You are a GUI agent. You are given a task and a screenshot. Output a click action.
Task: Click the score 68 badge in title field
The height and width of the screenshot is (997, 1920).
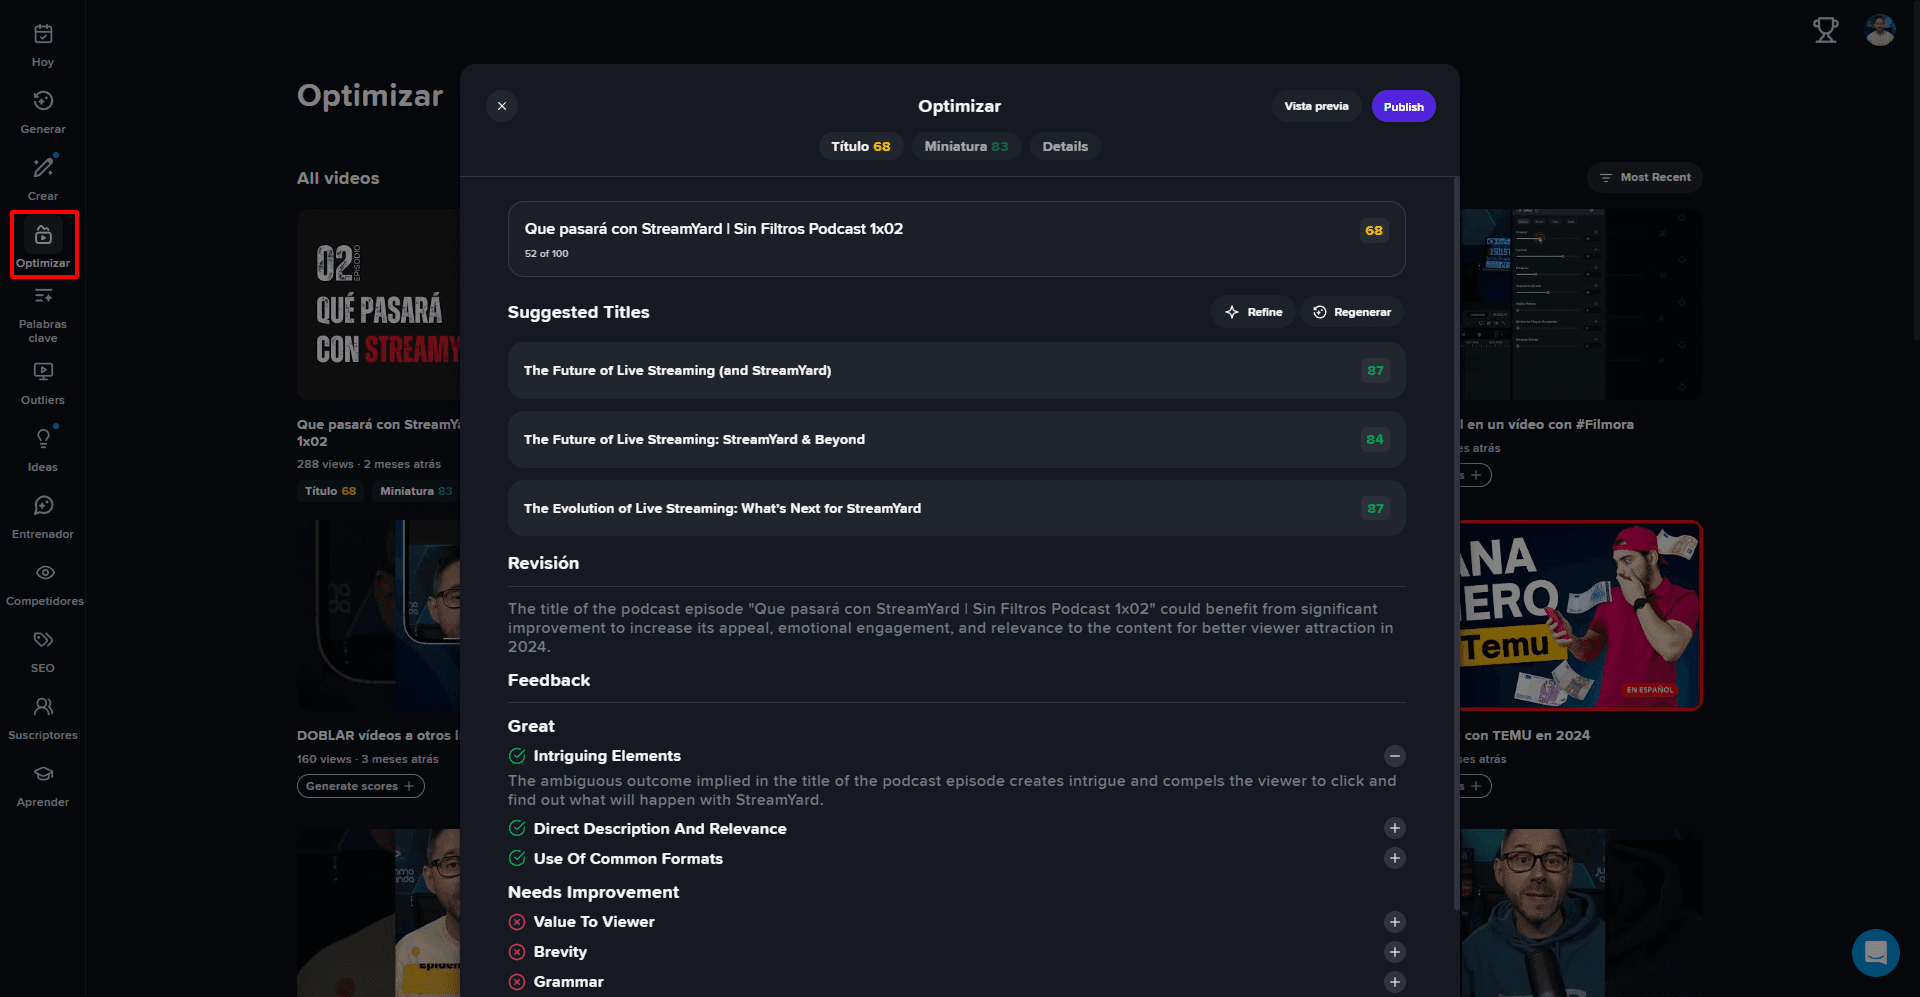(1374, 231)
